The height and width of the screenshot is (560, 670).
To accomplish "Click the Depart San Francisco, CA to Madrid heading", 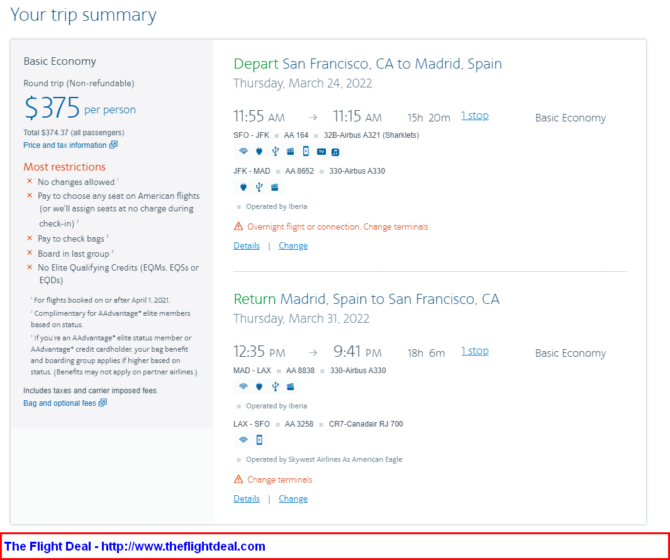I will (x=367, y=64).
